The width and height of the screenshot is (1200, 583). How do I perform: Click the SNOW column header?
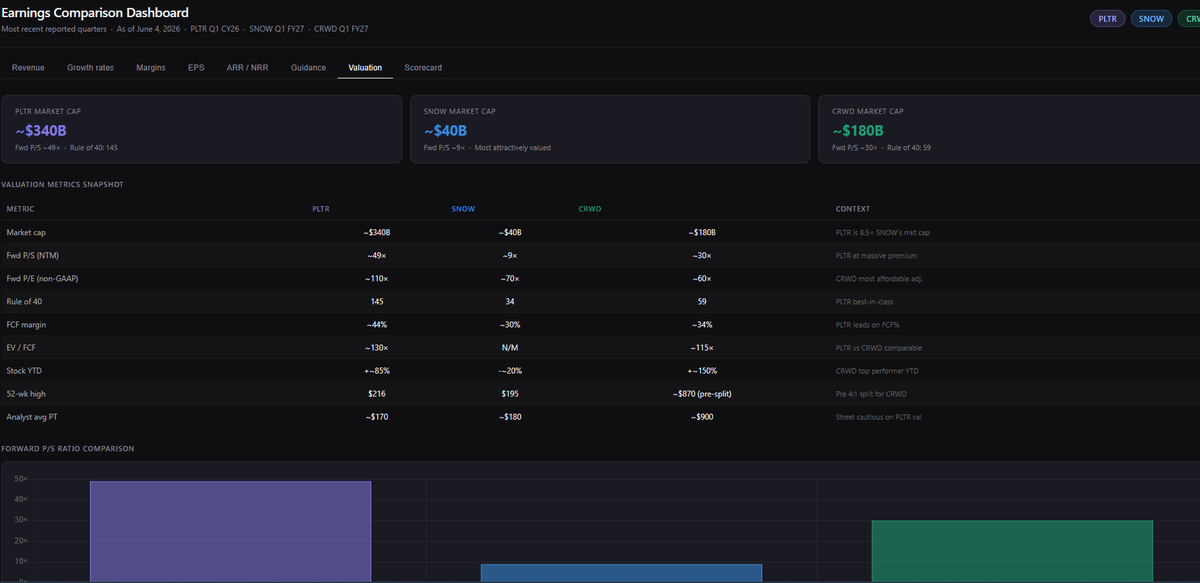(x=463, y=209)
